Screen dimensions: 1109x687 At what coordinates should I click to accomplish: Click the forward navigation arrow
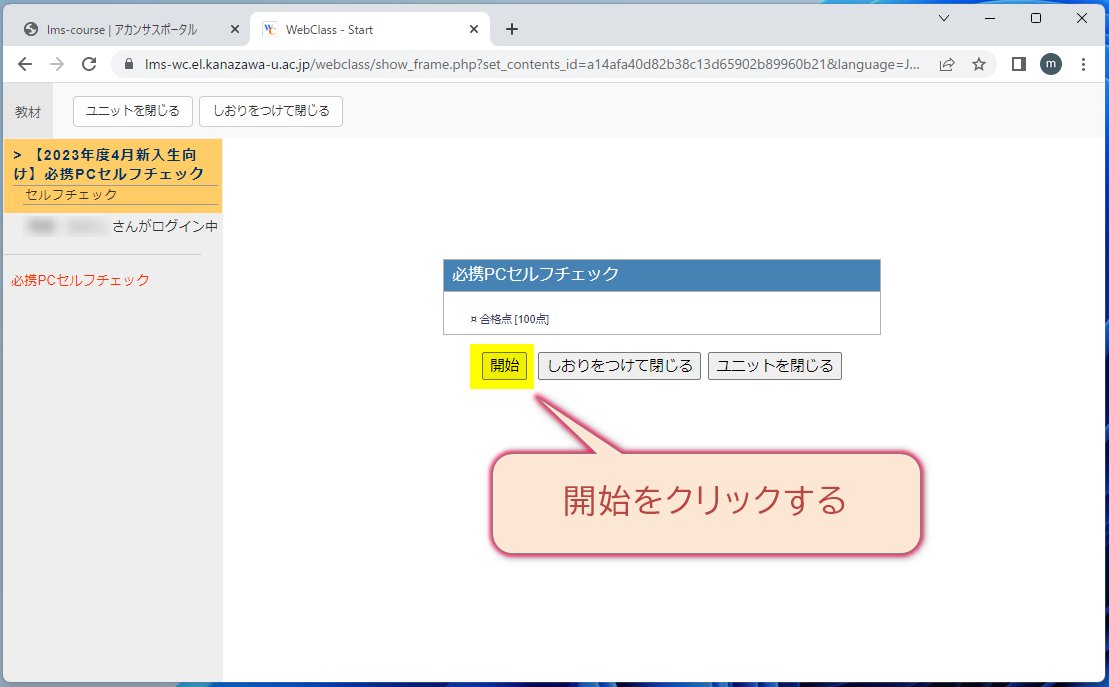[57, 63]
